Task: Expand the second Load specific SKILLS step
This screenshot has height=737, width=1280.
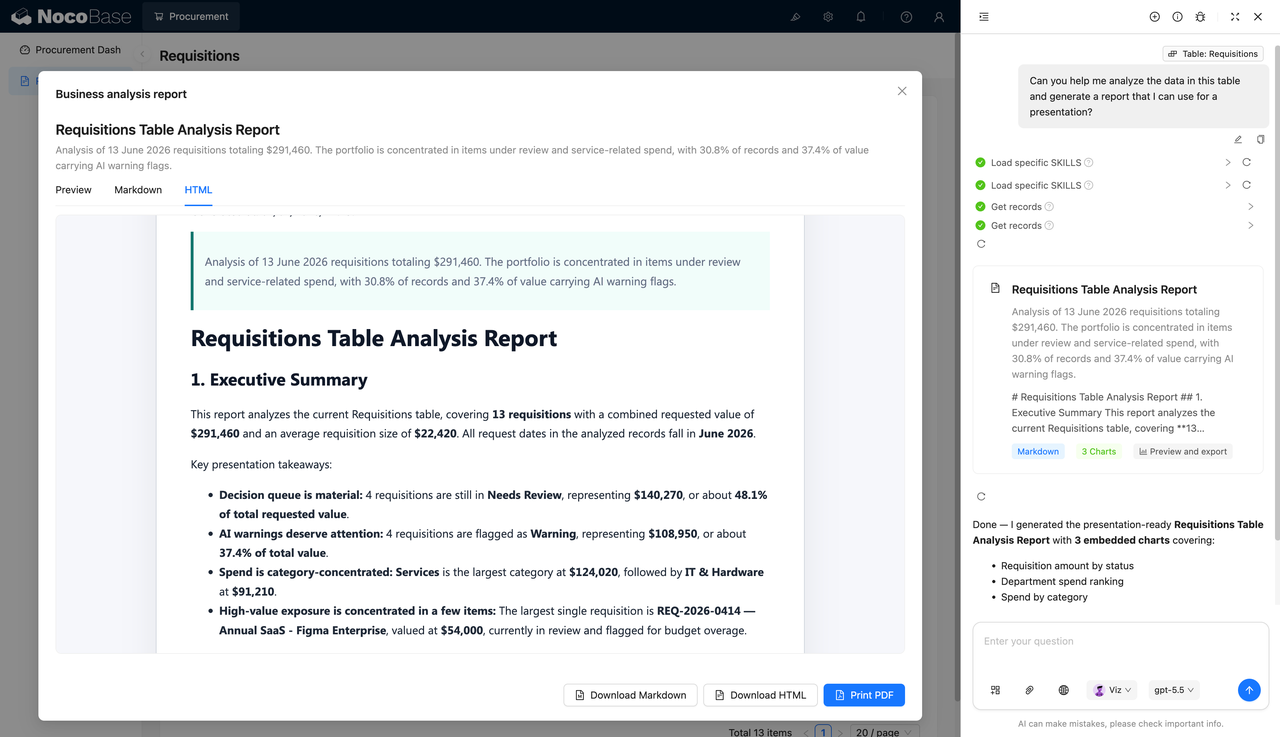Action: click(x=1228, y=185)
